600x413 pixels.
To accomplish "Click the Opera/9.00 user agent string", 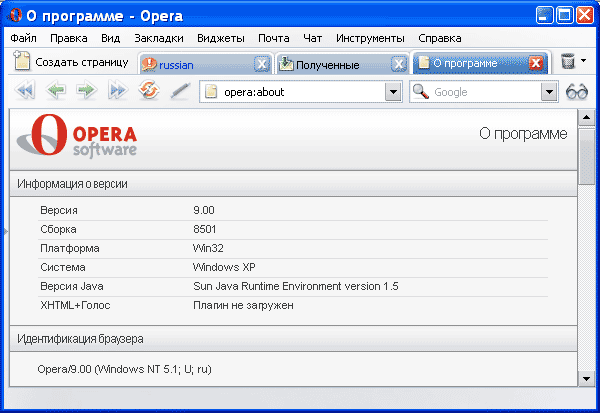I will [x=124, y=369].
